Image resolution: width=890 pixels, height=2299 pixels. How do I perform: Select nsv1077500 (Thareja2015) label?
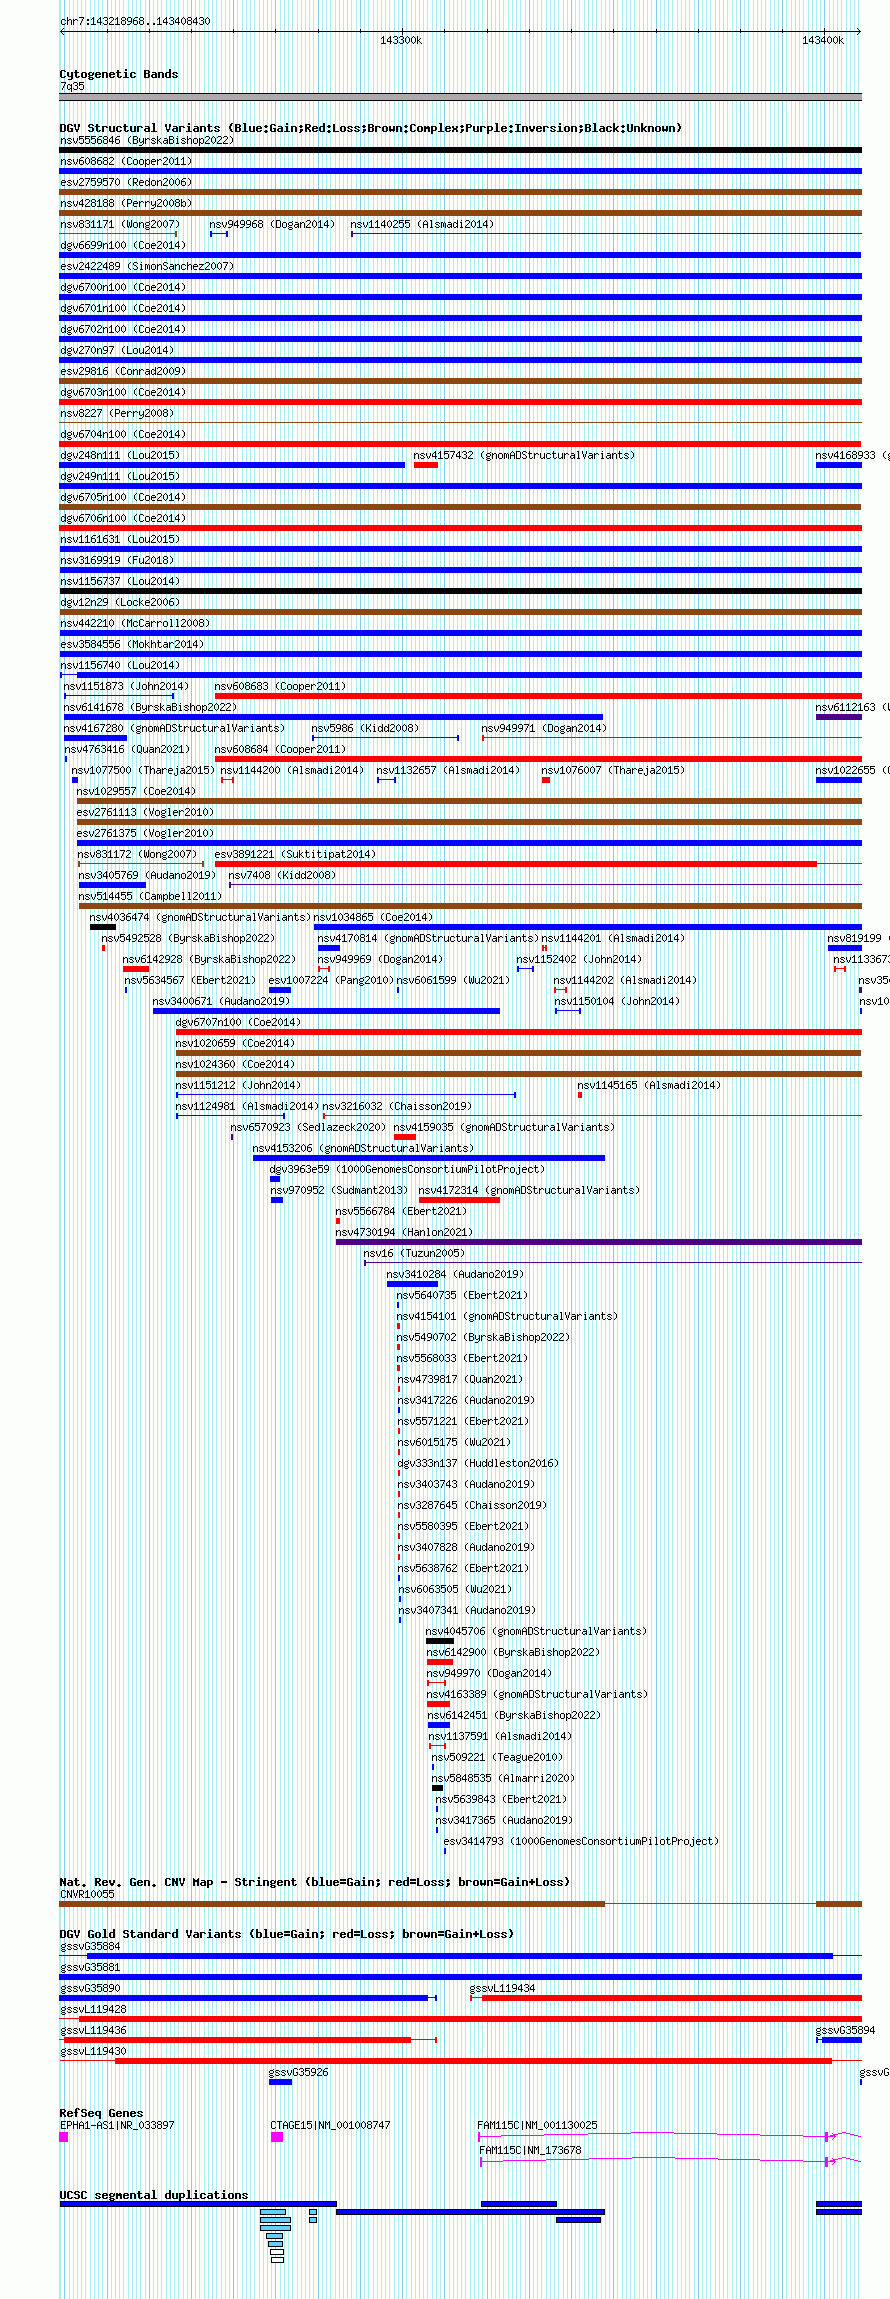pos(143,770)
